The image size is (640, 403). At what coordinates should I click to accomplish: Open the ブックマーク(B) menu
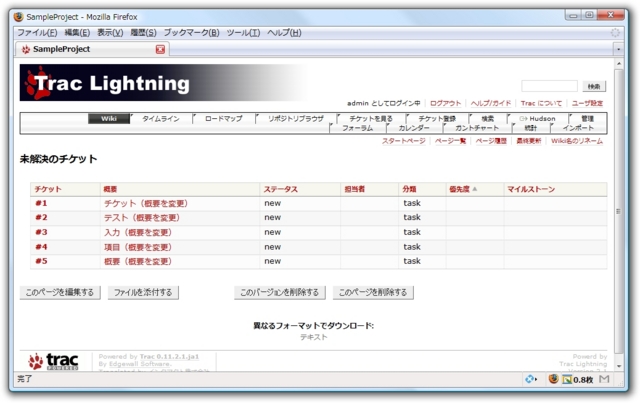point(191,33)
